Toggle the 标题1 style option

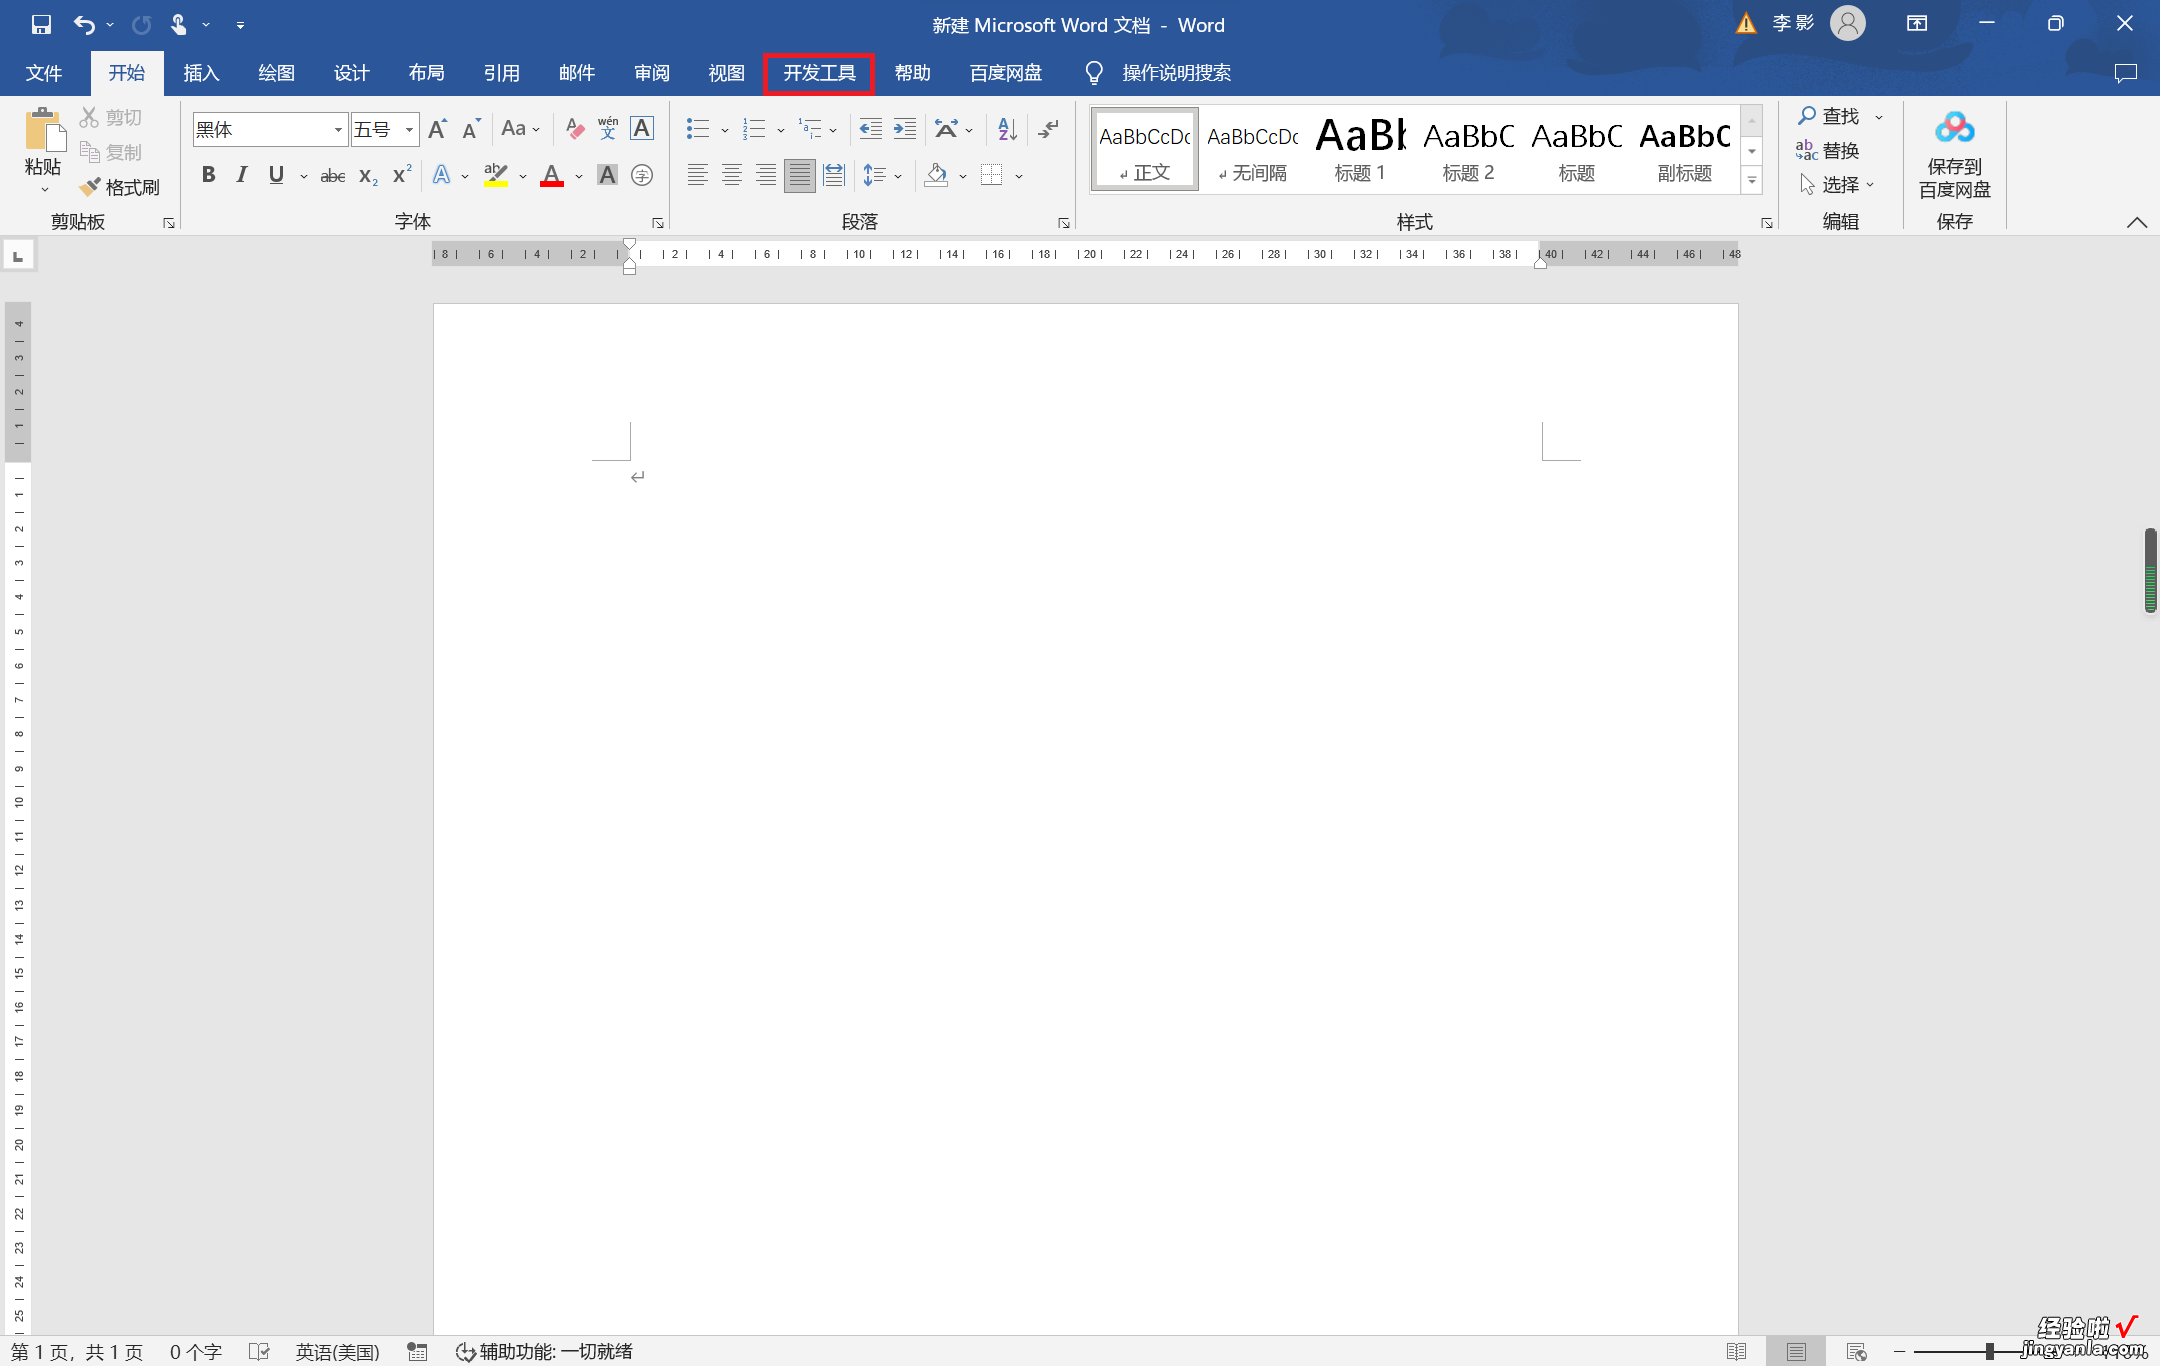[1358, 150]
